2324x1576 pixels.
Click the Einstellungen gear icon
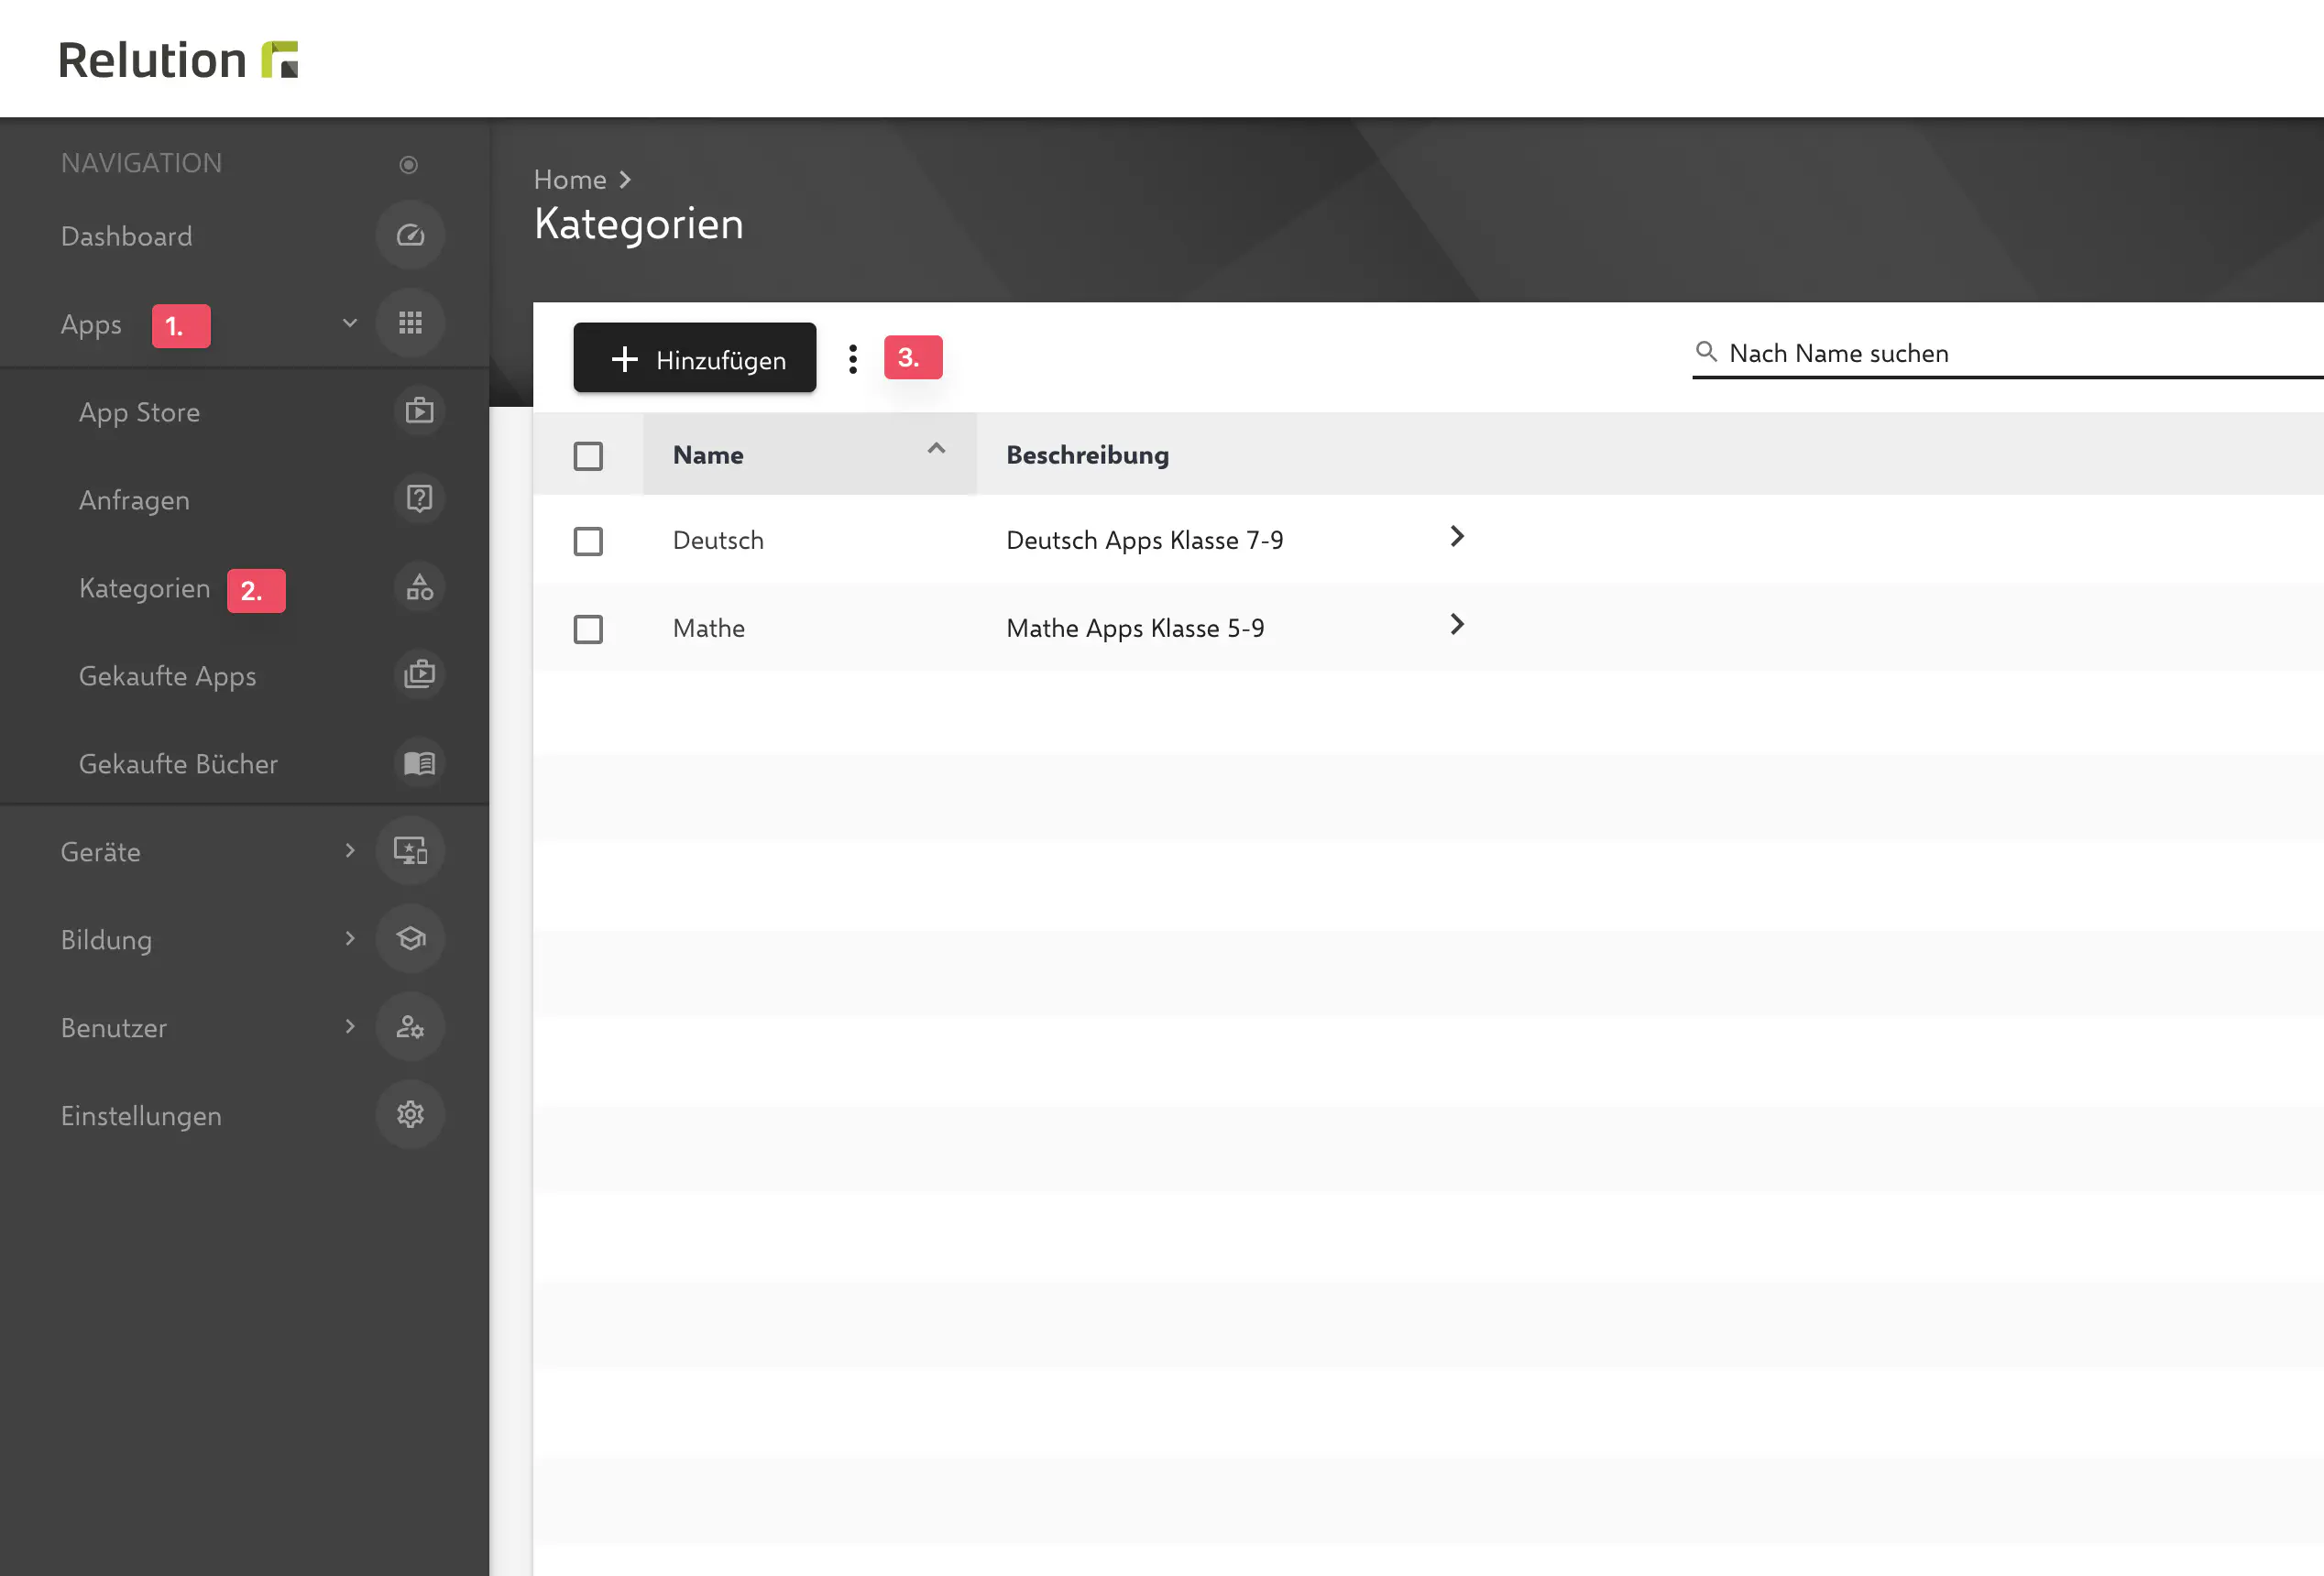point(410,1115)
